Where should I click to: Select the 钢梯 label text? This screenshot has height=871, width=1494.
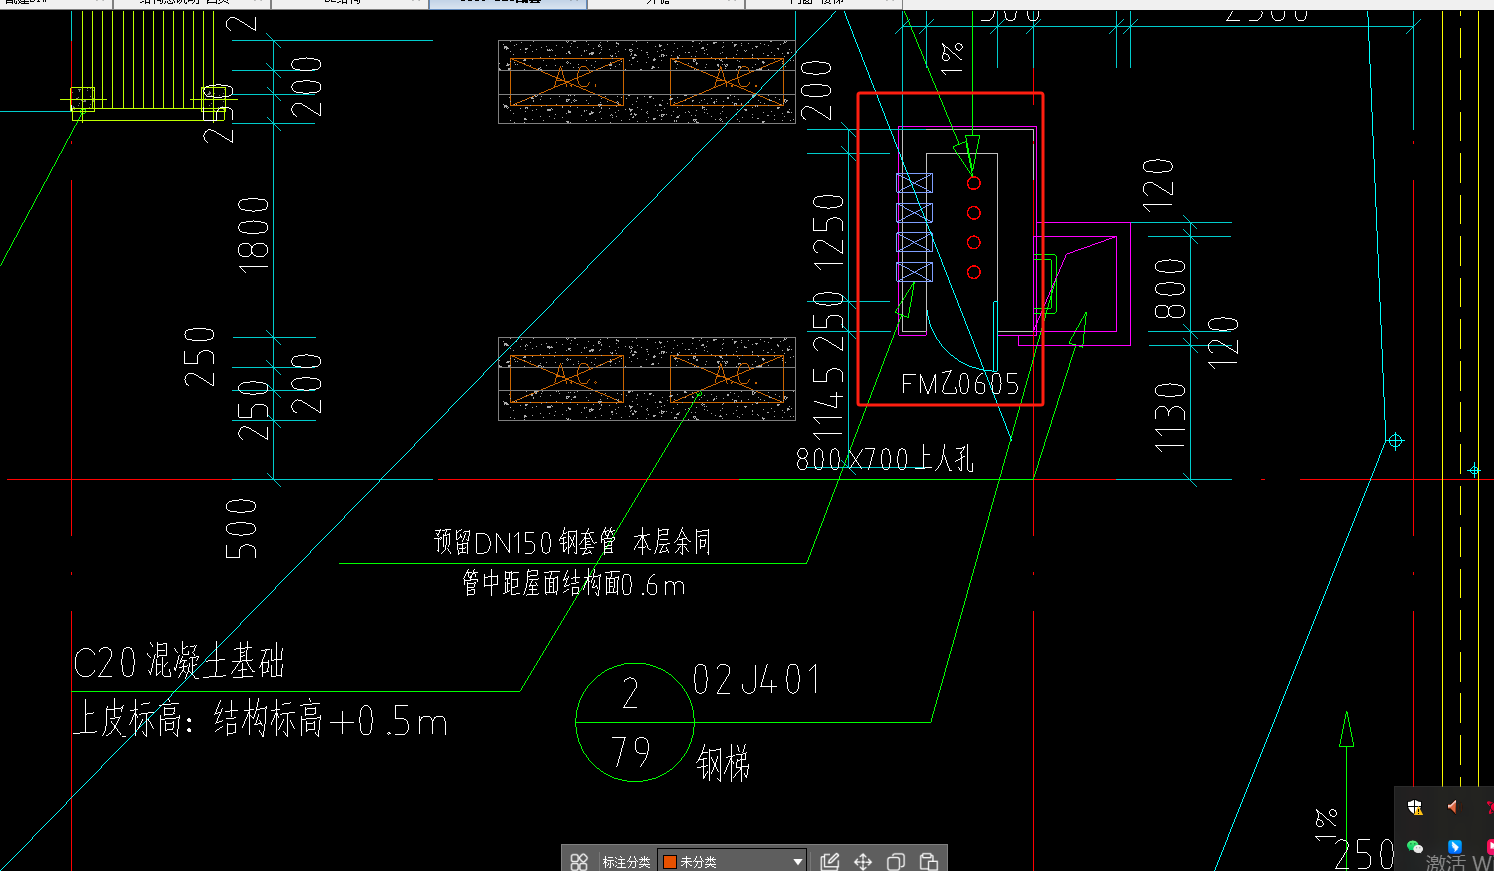(723, 765)
